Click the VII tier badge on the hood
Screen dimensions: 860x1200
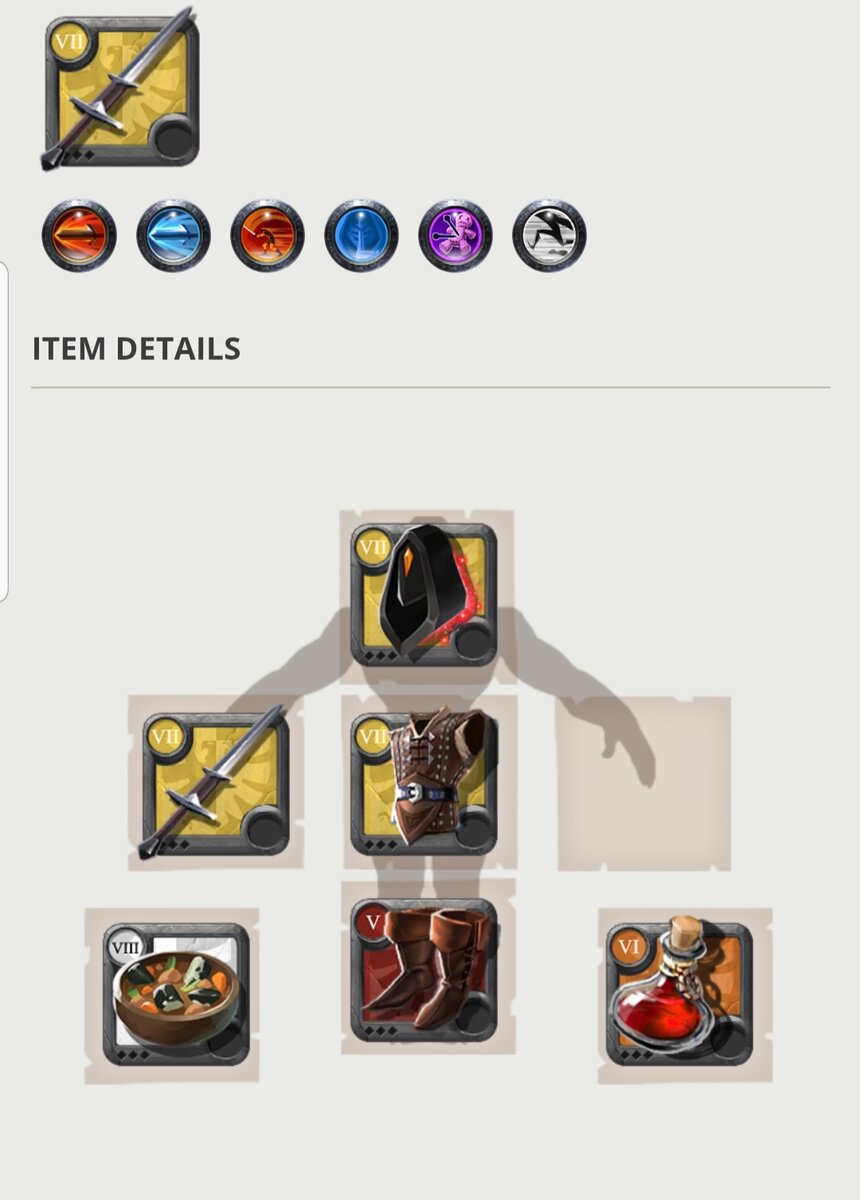point(374,545)
